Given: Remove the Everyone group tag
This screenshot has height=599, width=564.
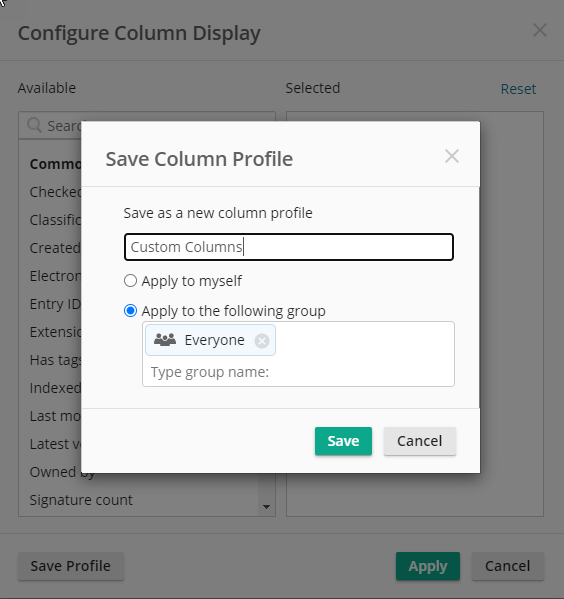Looking at the screenshot, I should coord(262,341).
